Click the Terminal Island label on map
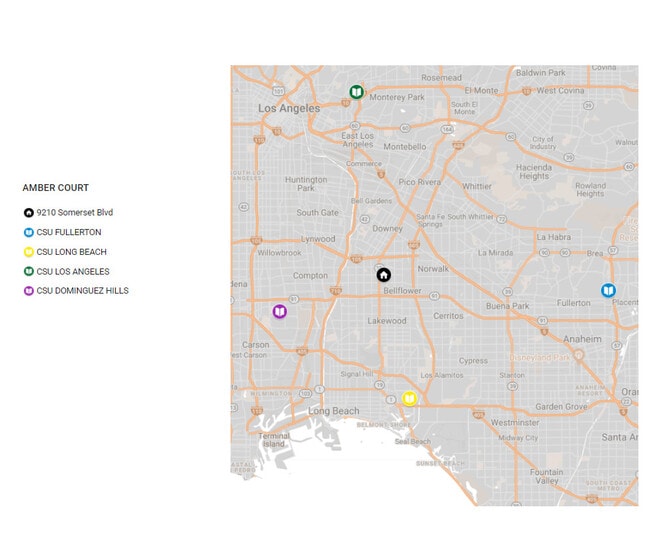The width and height of the screenshot is (650, 543). [x=273, y=439]
